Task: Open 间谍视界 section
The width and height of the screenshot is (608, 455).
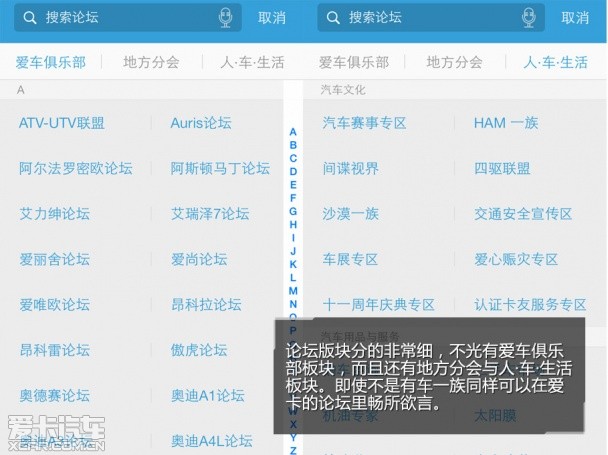Action: 351,169
